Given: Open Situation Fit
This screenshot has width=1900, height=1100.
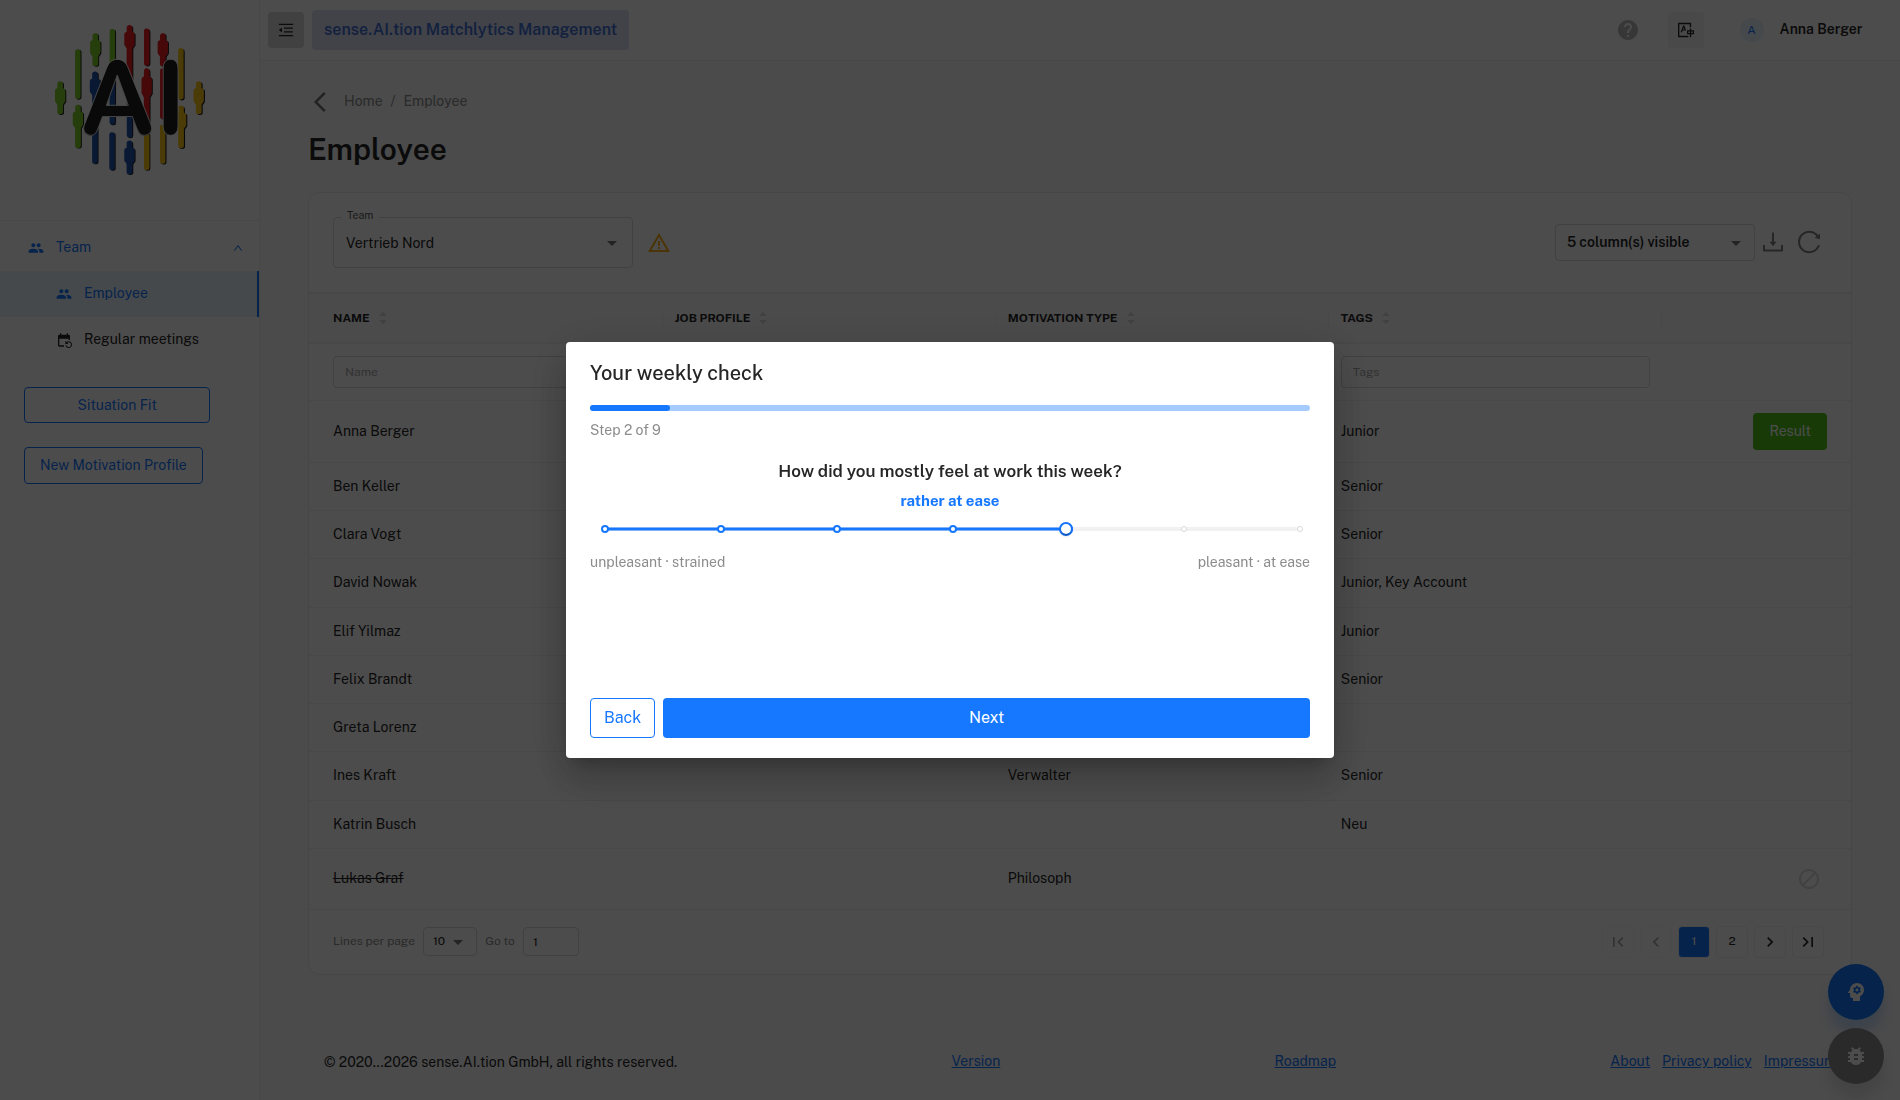Looking at the screenshot, I should tap(117, 405).
